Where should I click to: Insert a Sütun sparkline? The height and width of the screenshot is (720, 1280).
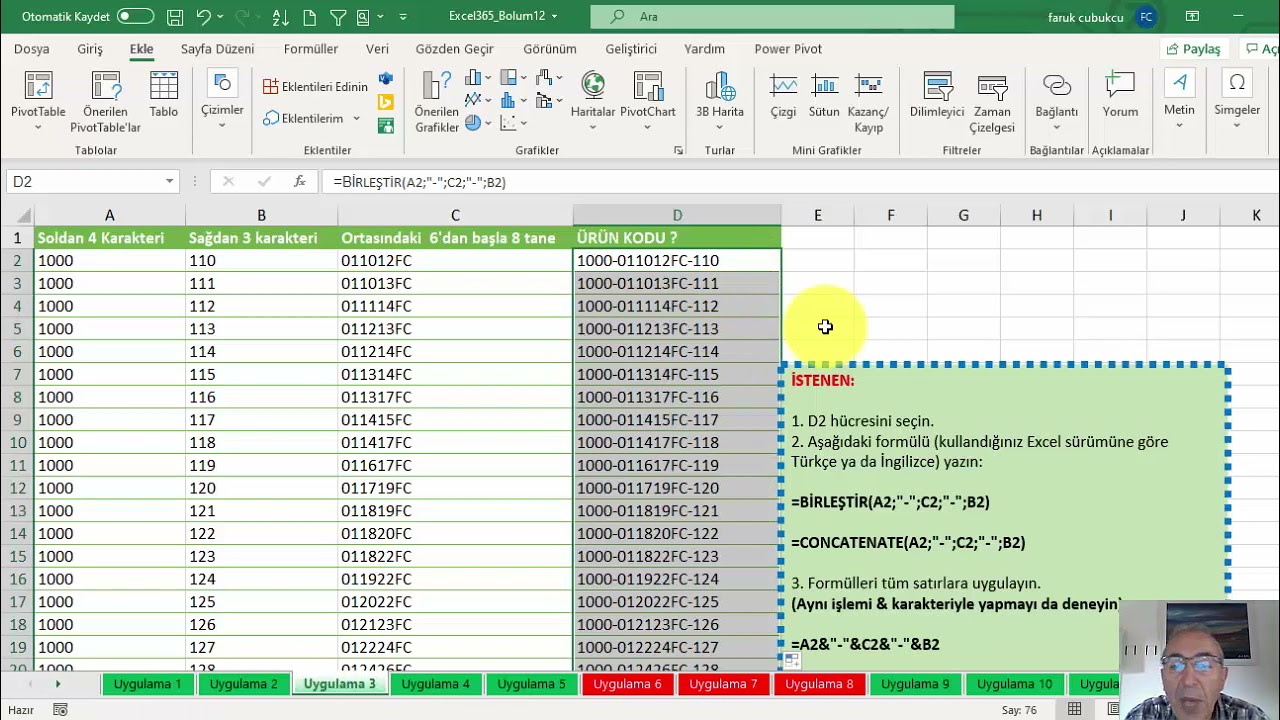[x=824, y=96]
